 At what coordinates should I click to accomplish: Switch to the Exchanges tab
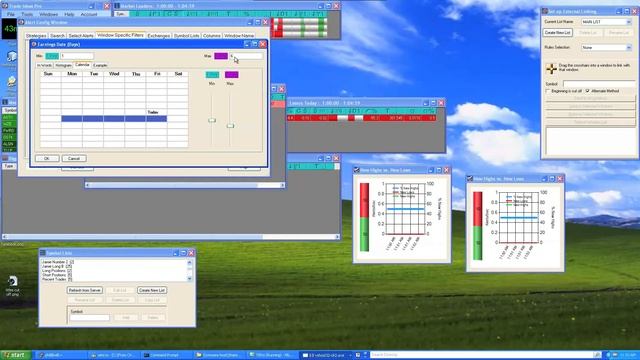[159, 36]
